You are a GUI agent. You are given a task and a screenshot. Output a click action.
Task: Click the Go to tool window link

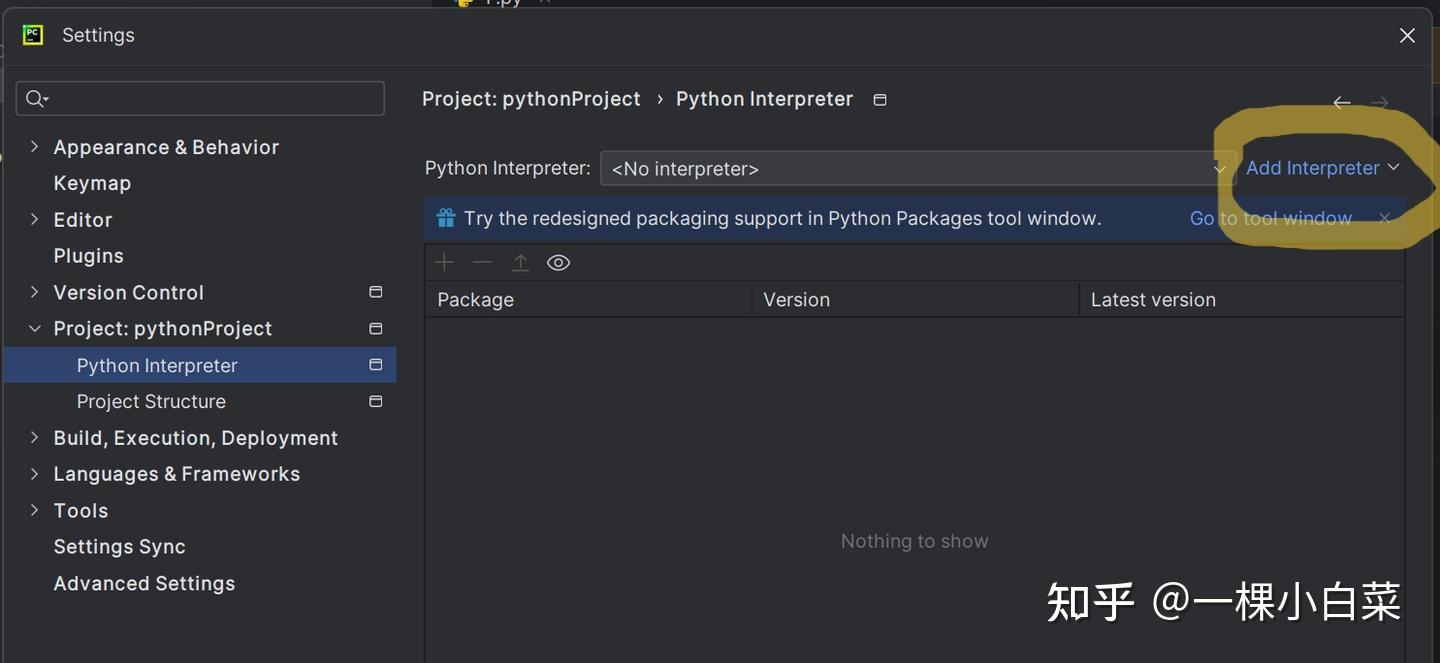[x=1270, y=218]
